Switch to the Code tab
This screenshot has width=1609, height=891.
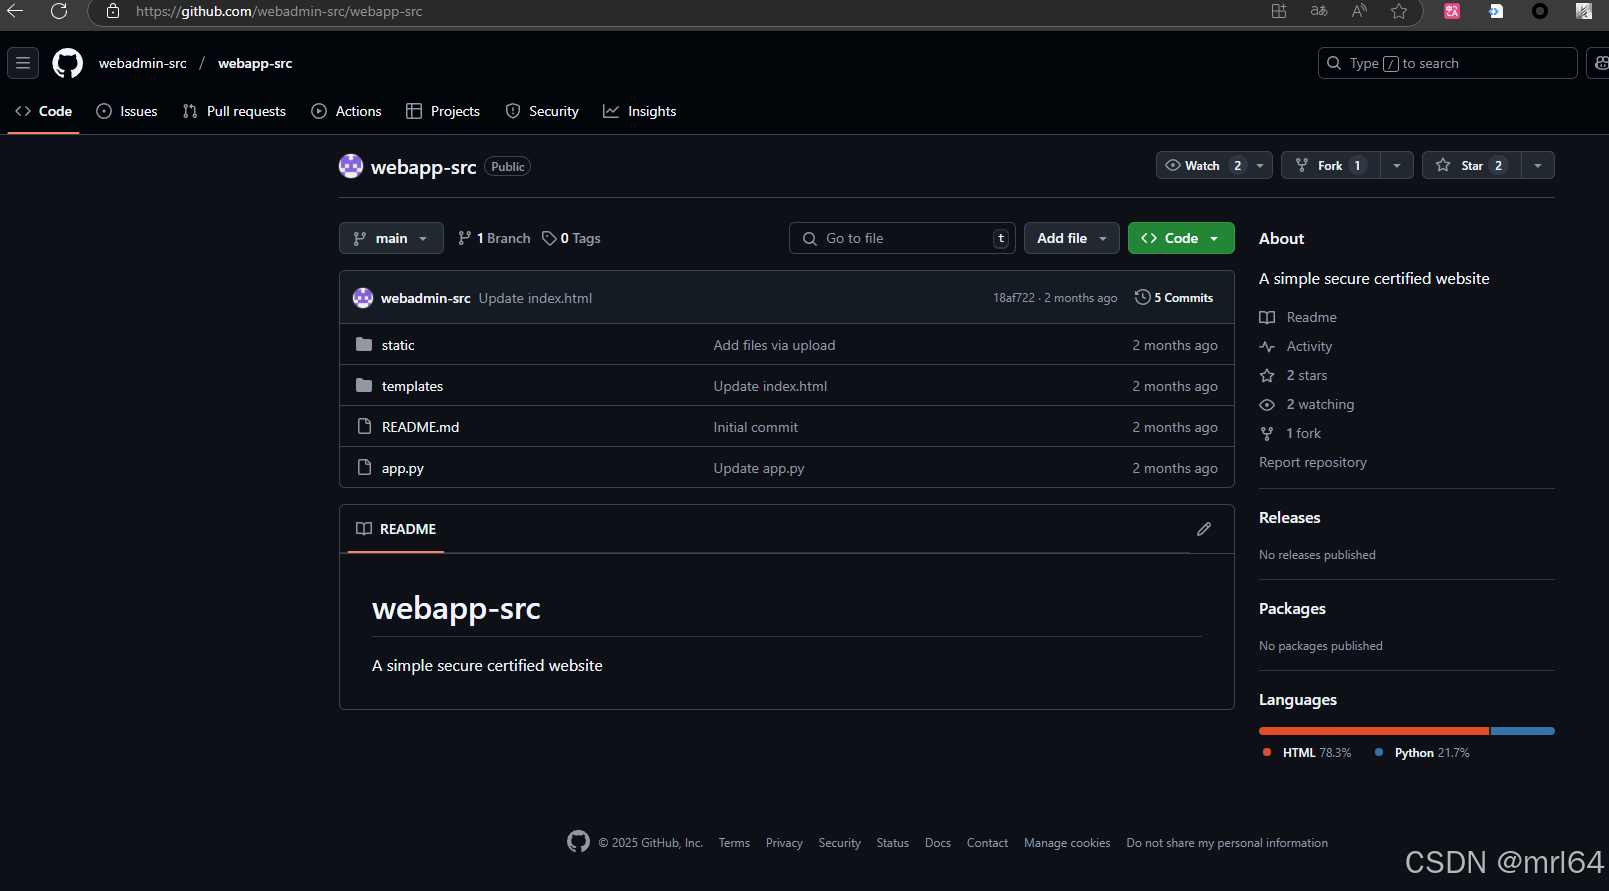click(x=44, y=111)
